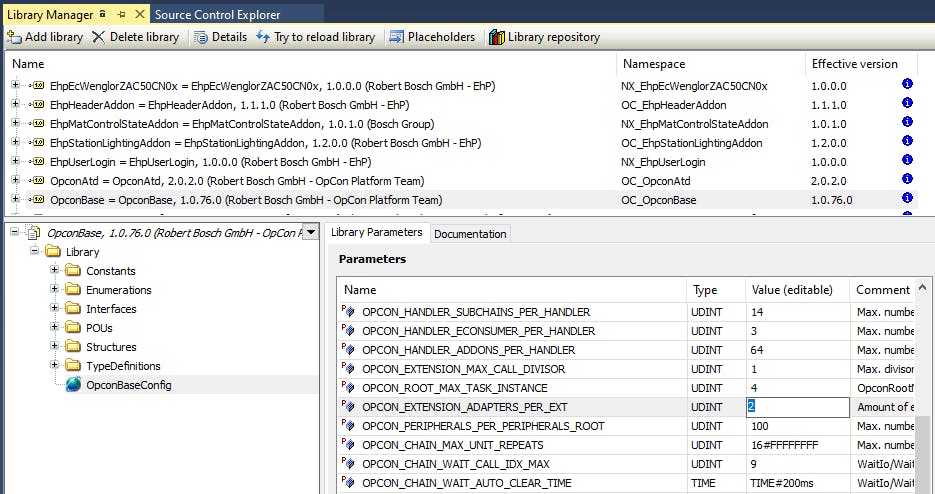Screen dimensions: 935x494
Task: Click info icon for EhpEcWenglorZAC50CN0x row
Action: [x=907, y=84]
